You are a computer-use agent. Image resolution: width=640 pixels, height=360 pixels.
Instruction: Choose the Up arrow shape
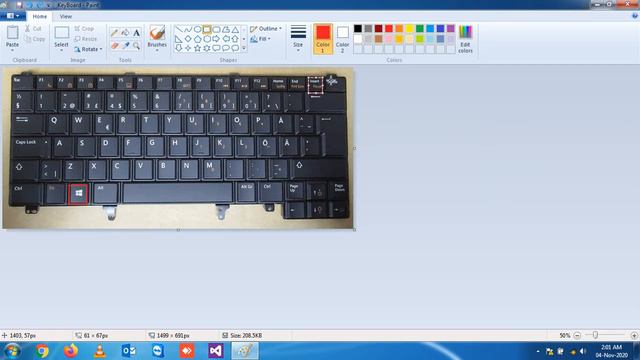pos(235,39)
